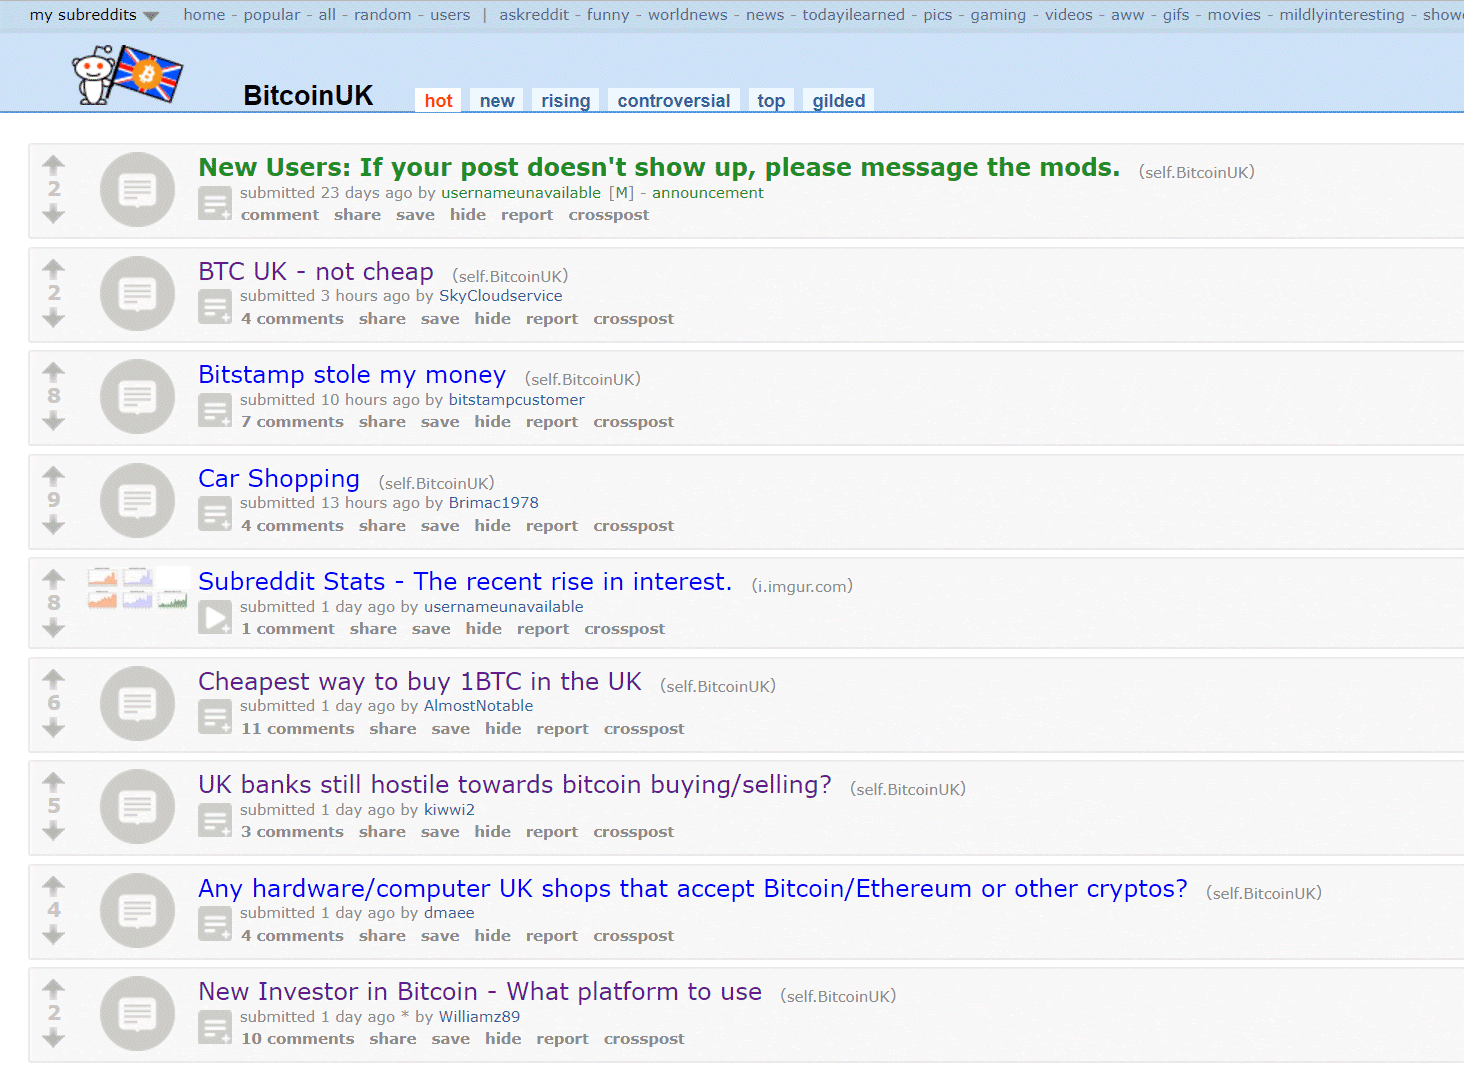Go to askreddit from the top bar
1464x1068 pixels.
tap(533, 15)
